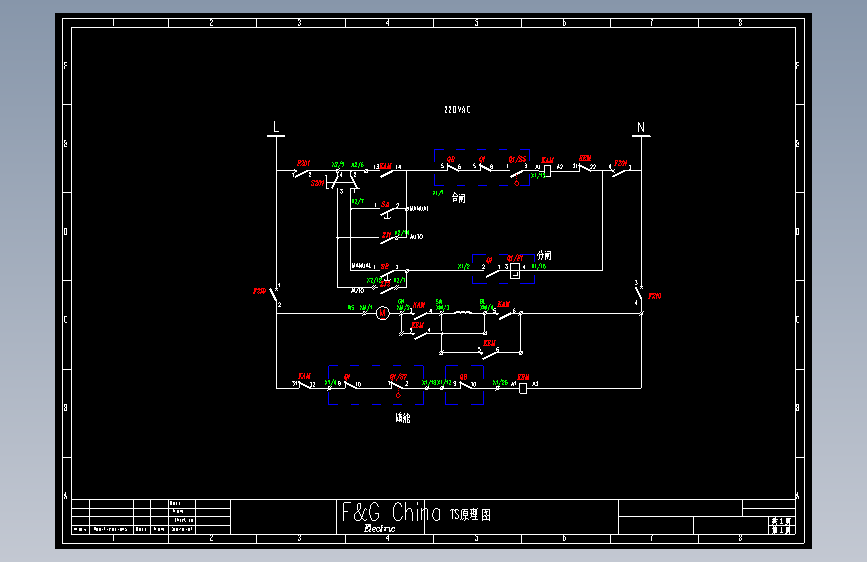The height and width of the screenshot is (562, 867).
Task: Select the blue dashed box around 分闸 circuit
Action: pyautogui.click(x=503, y=269)
